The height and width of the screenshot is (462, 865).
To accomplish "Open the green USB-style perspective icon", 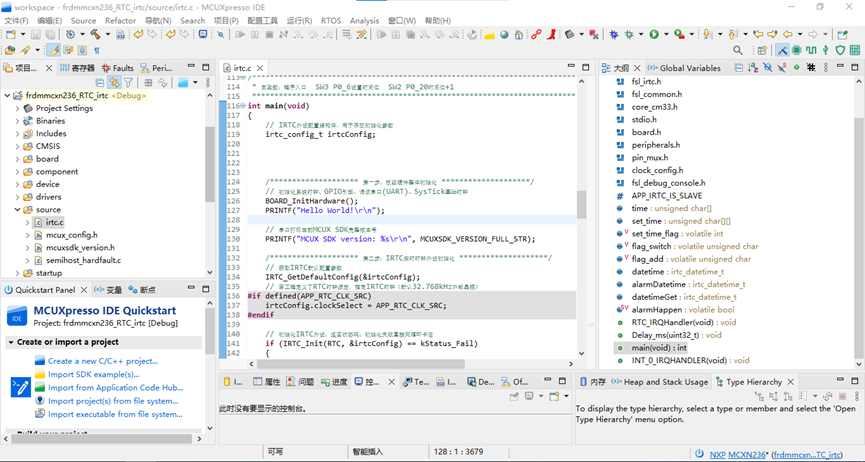I will pos(825,50).
